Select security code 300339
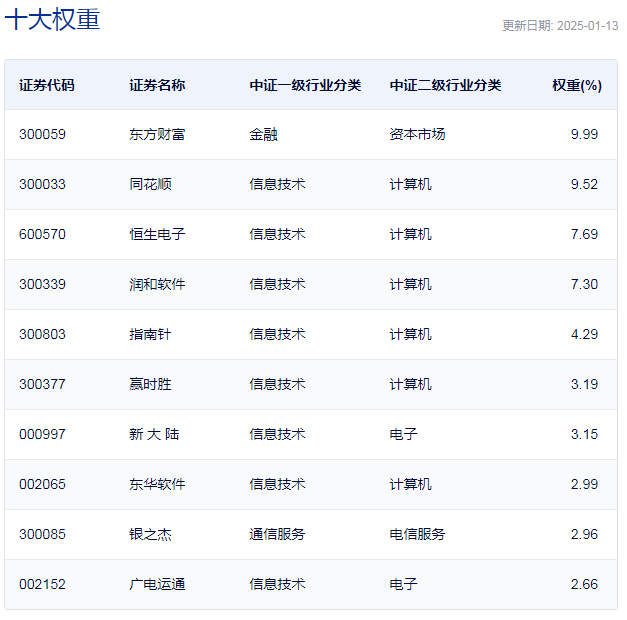Screen dimensions: 627x620 coord(42,284)
